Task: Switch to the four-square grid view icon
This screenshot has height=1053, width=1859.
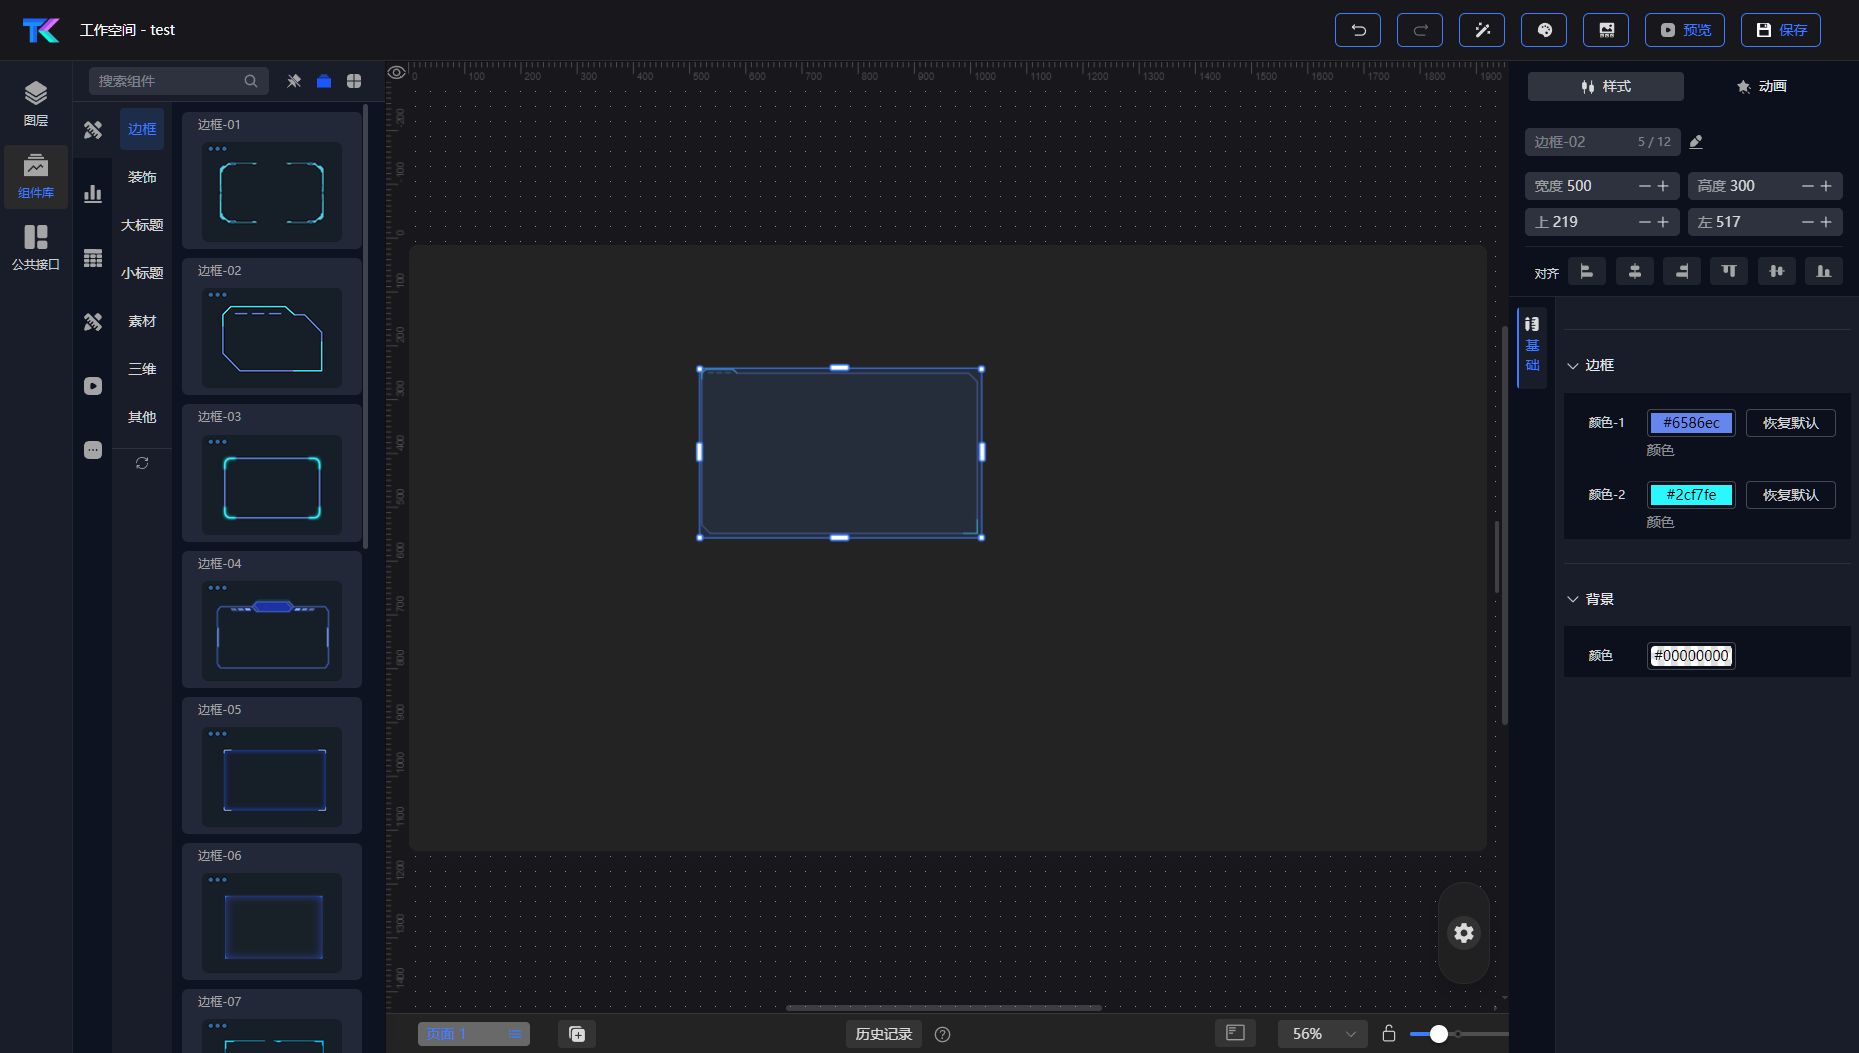Action: tap(354, 81)
